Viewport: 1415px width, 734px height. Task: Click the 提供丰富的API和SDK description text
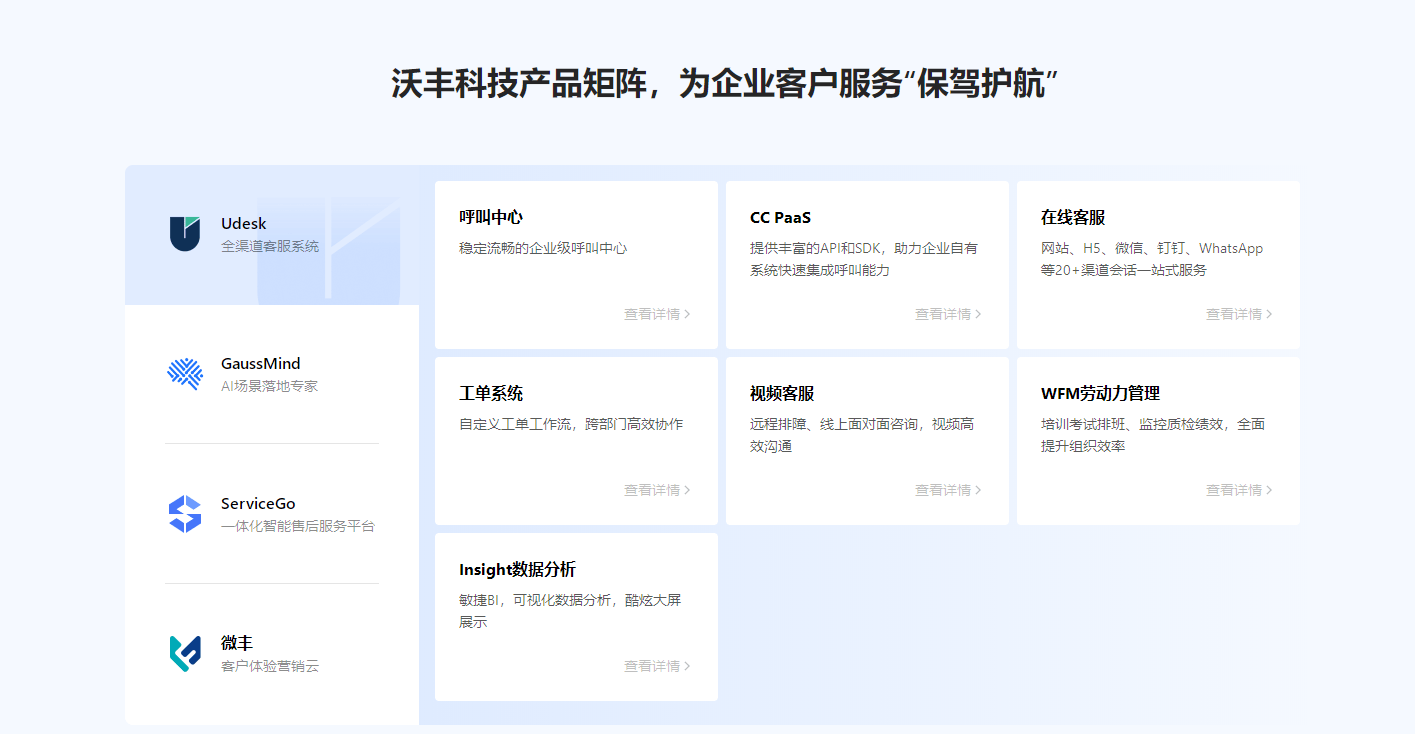(x=864, y=259)
